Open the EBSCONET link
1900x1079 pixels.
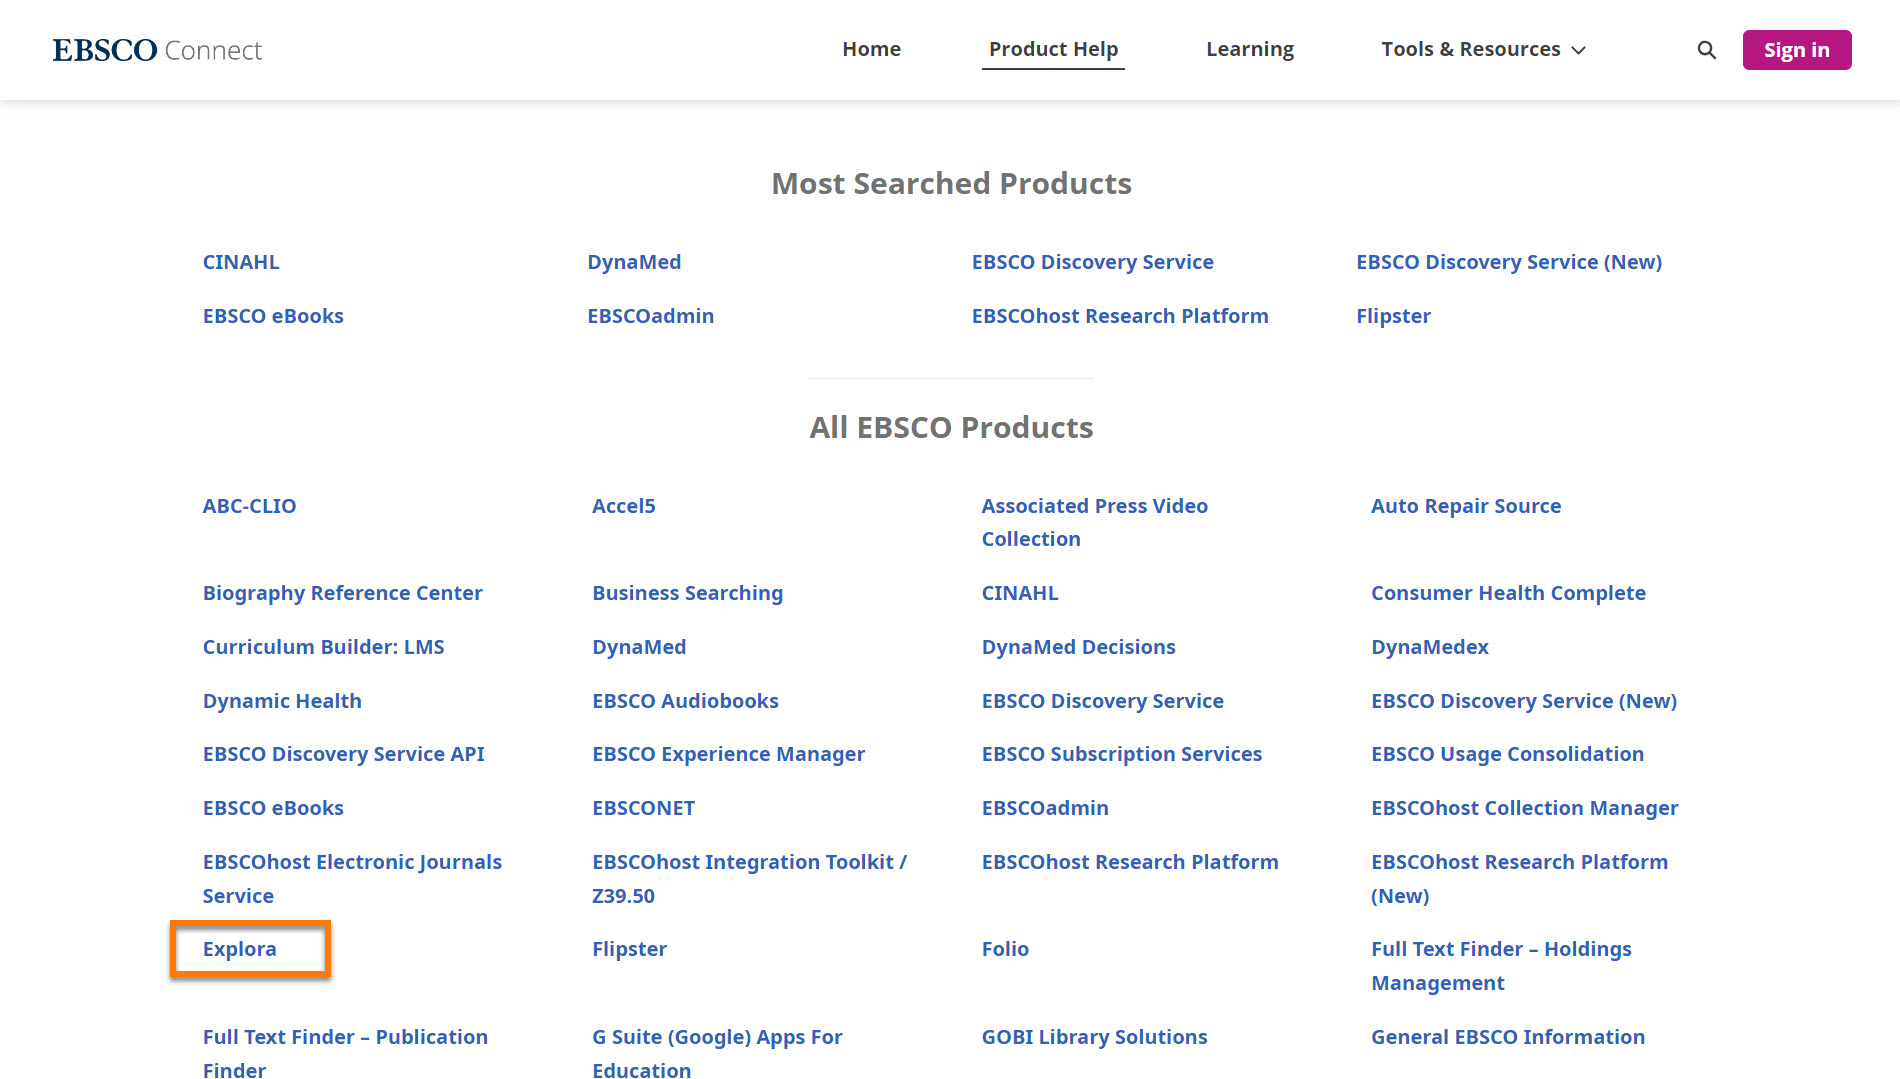point(643,808)
